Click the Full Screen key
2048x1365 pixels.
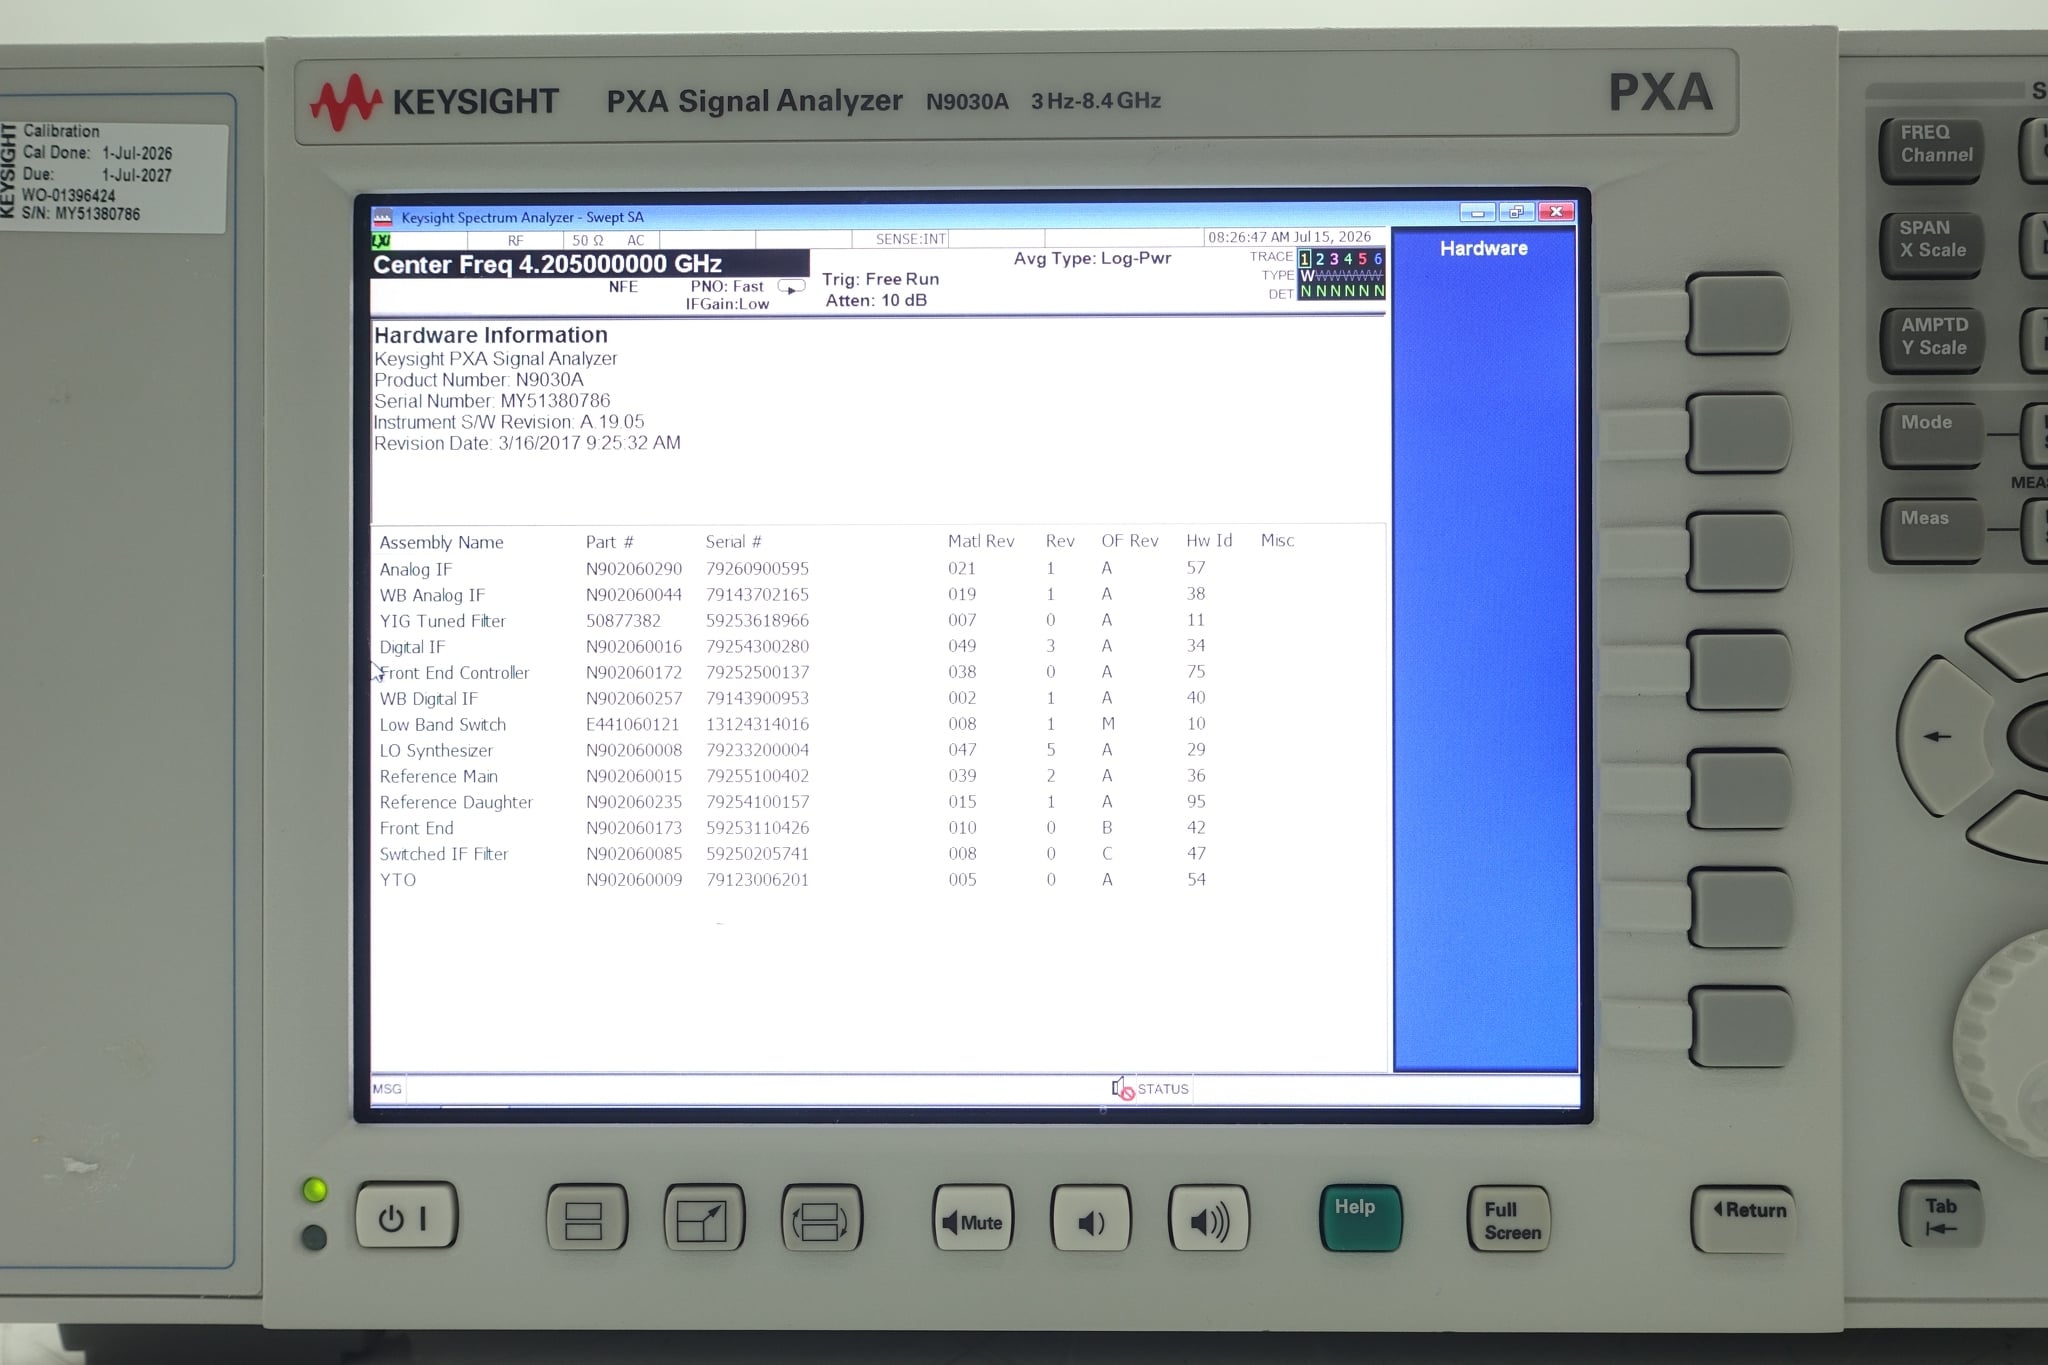(x=1509, y=1219)
